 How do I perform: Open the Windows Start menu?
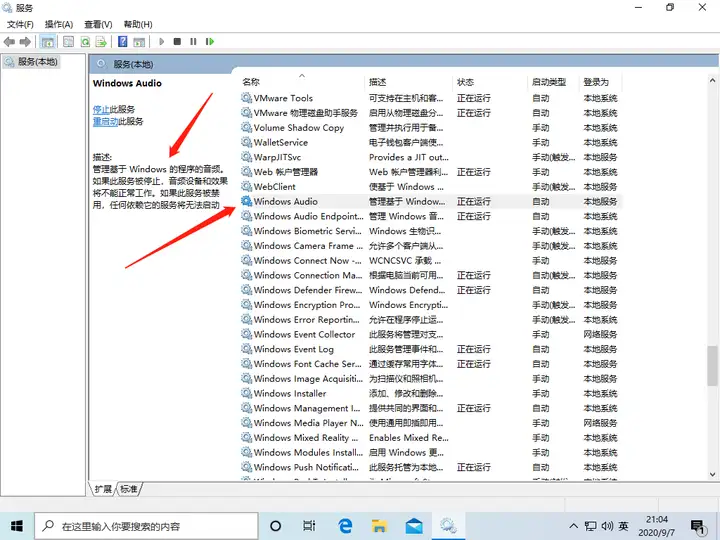pos(17,526)
